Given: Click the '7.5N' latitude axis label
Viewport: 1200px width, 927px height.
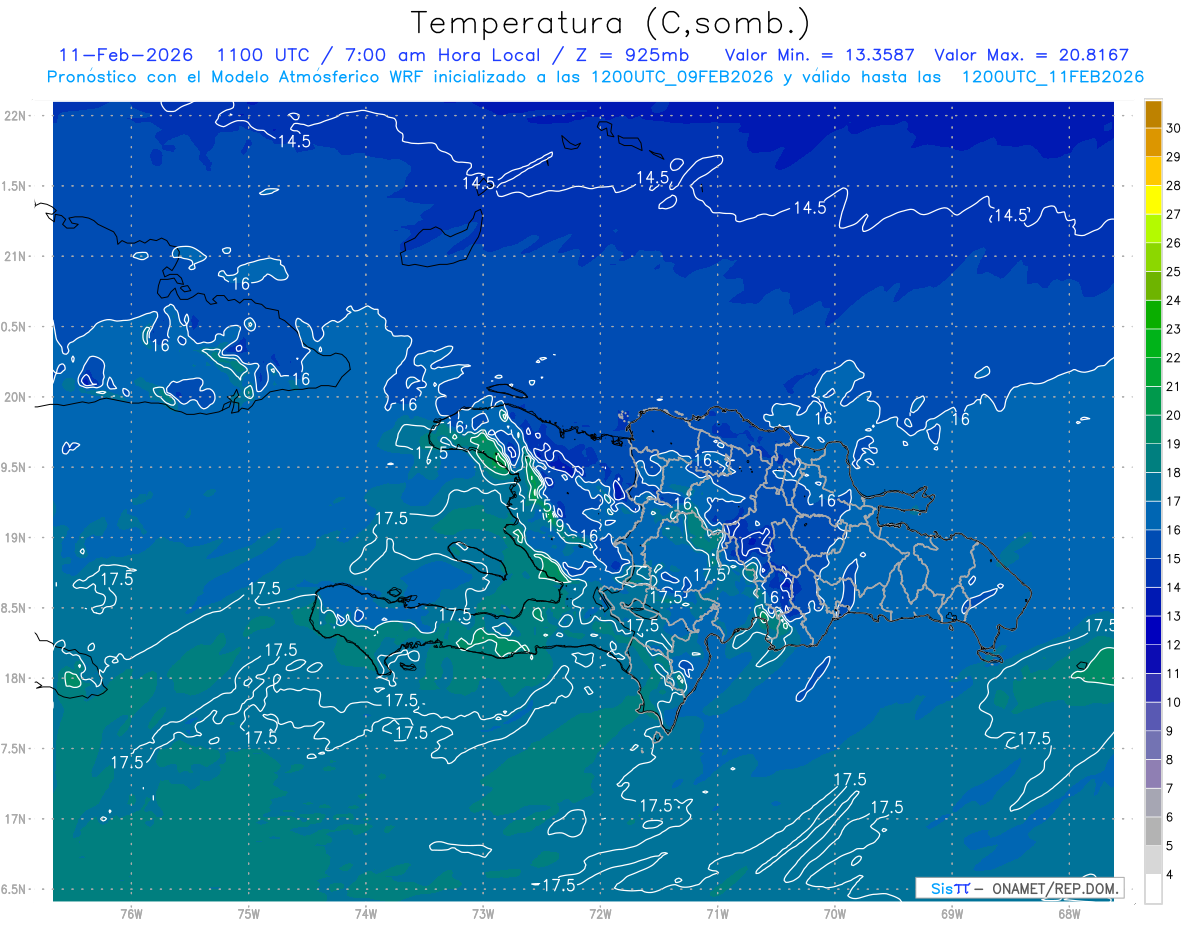Looking at the screenshot, I should [x=14, y=748].
